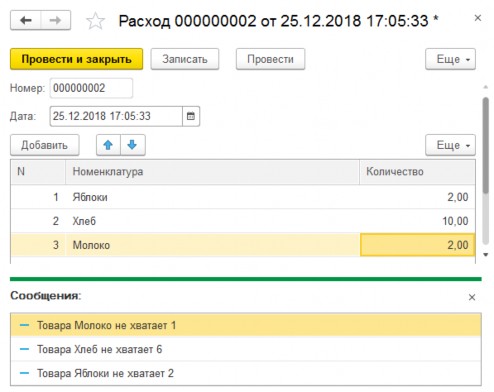Select the Молоко row cell
The image size is (494, 392).
pyautogui.click(x=212, y=245)
